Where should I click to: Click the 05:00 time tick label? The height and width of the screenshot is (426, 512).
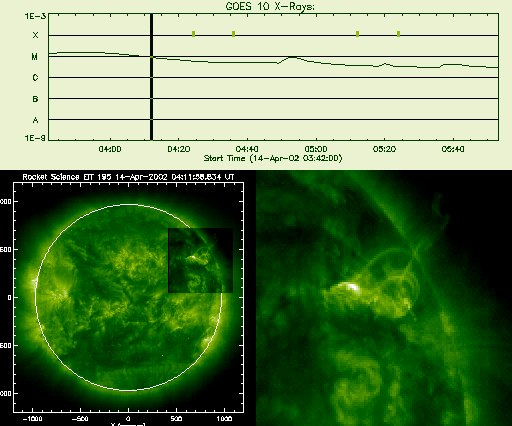316,149
